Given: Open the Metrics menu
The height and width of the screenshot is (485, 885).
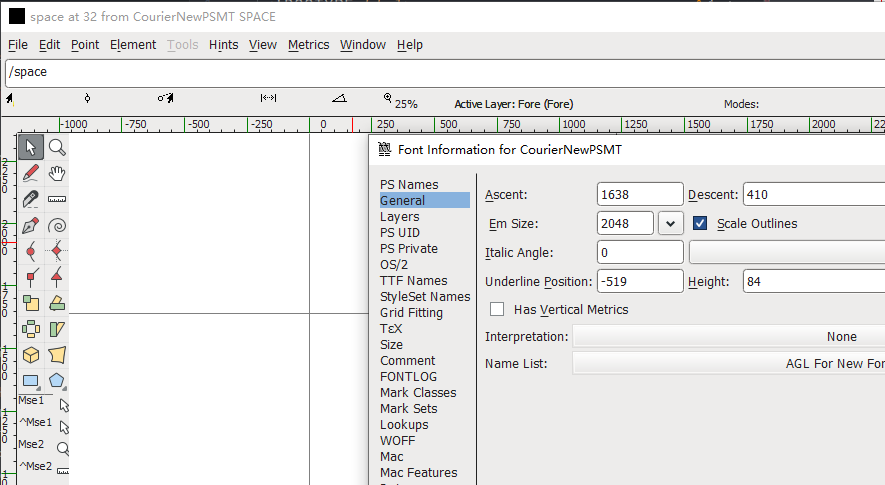Looking at the screenshot, I should click(x=308, y=45).
